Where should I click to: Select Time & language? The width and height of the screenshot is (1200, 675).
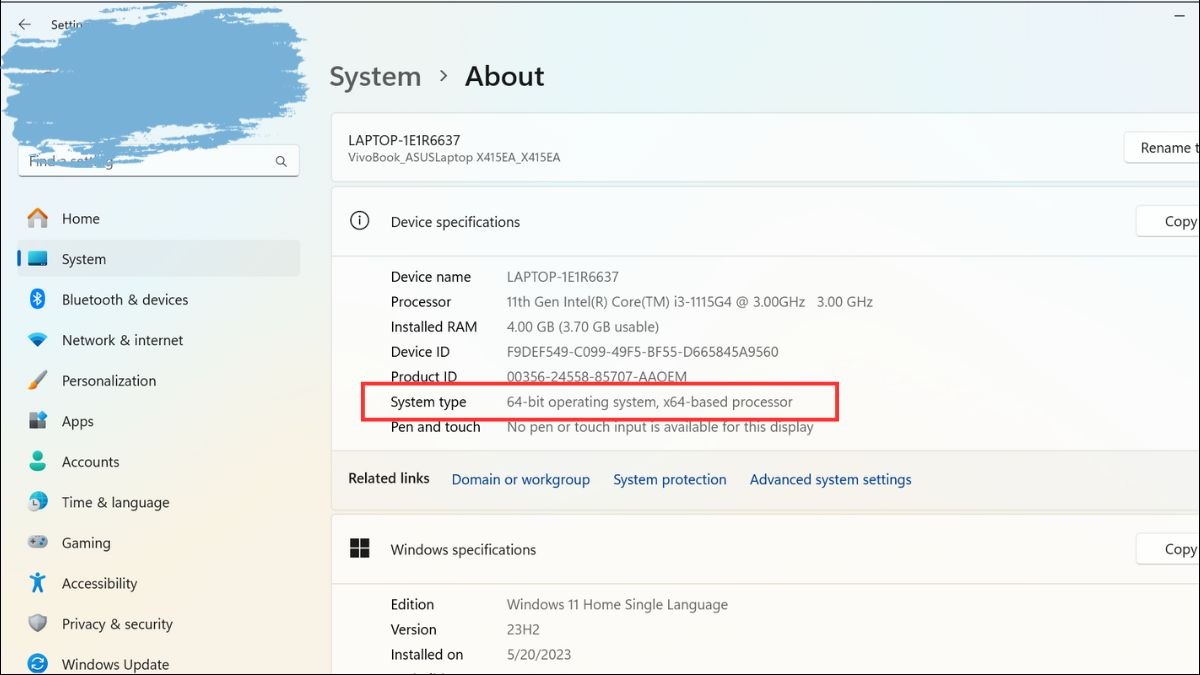pyautogui.click(x=159, y=502)
